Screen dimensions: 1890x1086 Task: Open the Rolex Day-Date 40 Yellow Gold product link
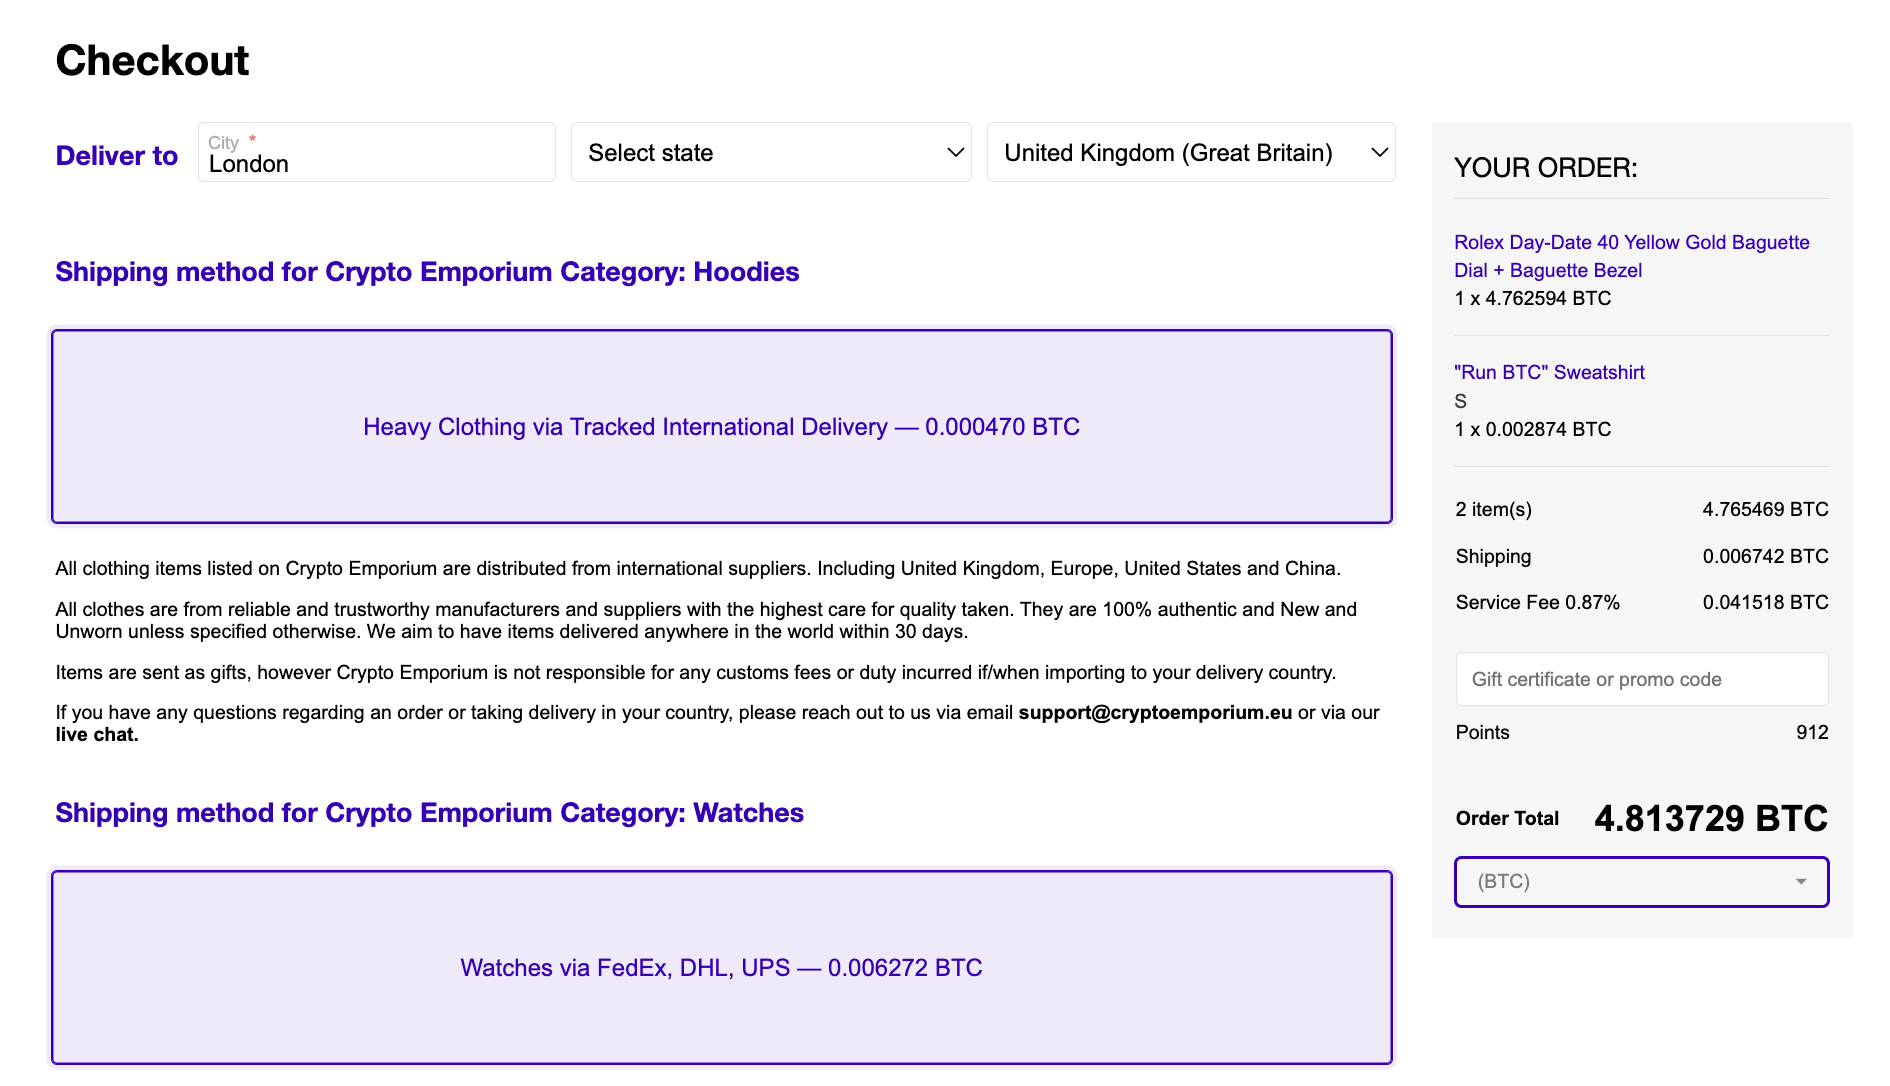pyautogui.click(x=1631, y=256)
